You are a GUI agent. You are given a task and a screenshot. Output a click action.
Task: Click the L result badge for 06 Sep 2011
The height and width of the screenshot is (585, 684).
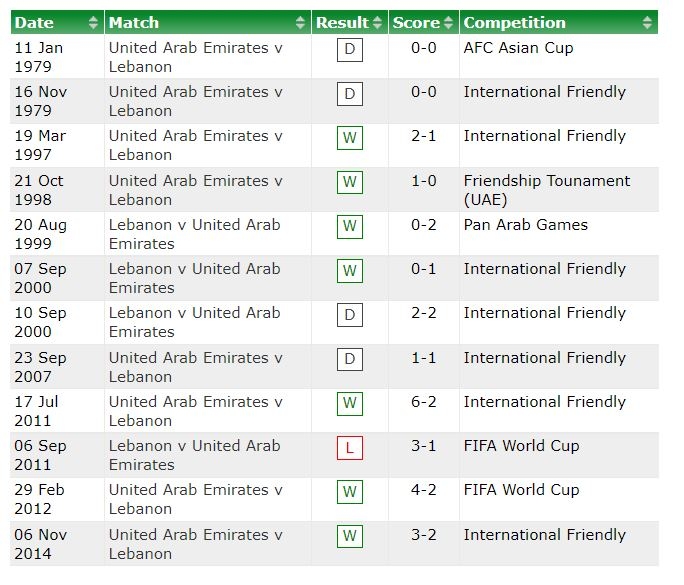tap(350, 448)
